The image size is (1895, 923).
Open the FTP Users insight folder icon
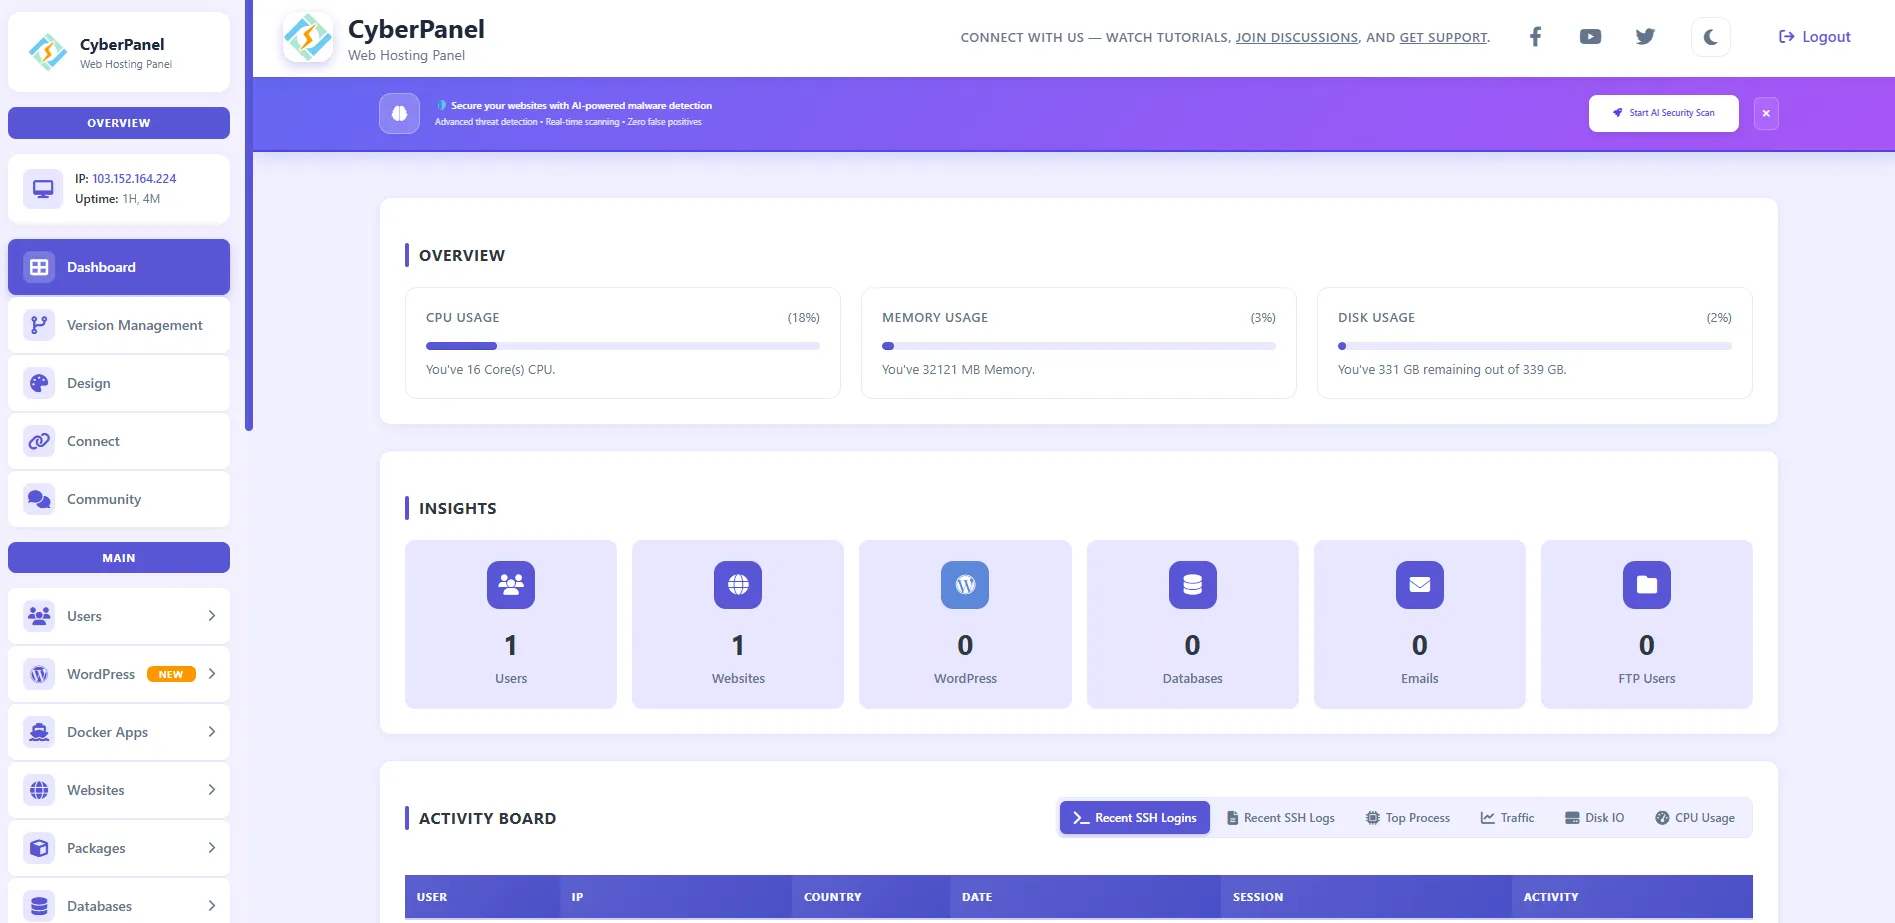click(x=1647, y=585)
